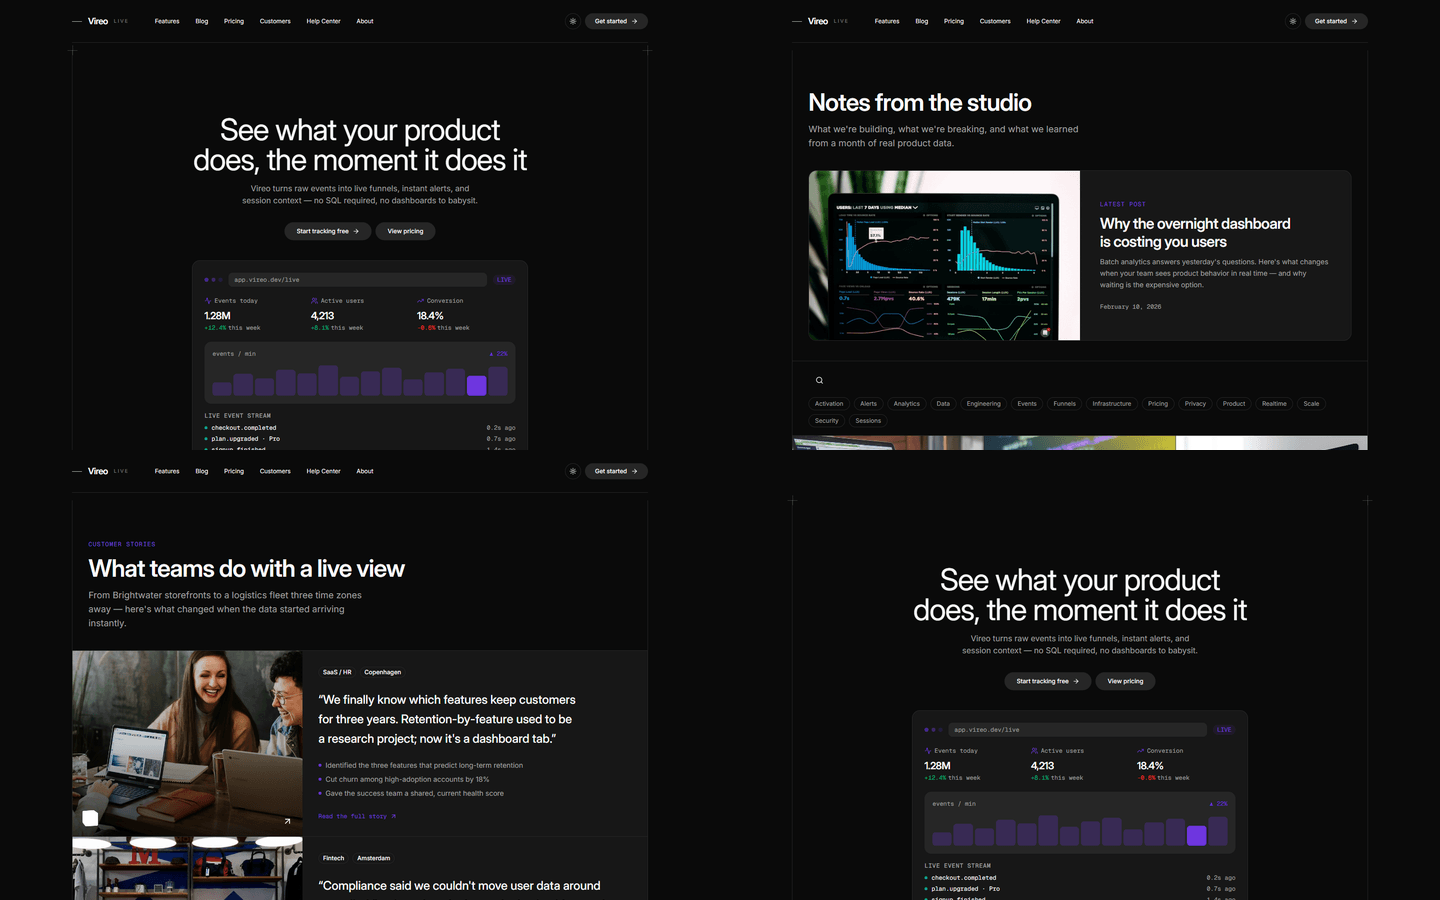Filter blog posts by Realtime tag

[x=1274, y=404]
